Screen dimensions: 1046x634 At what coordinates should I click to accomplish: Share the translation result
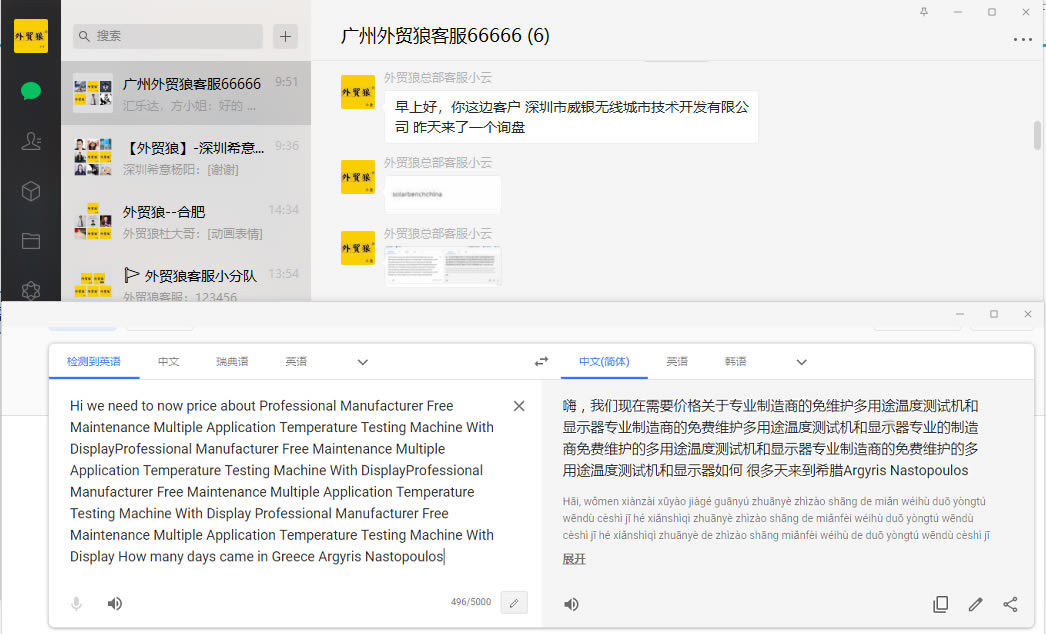tap(1010, 604)
